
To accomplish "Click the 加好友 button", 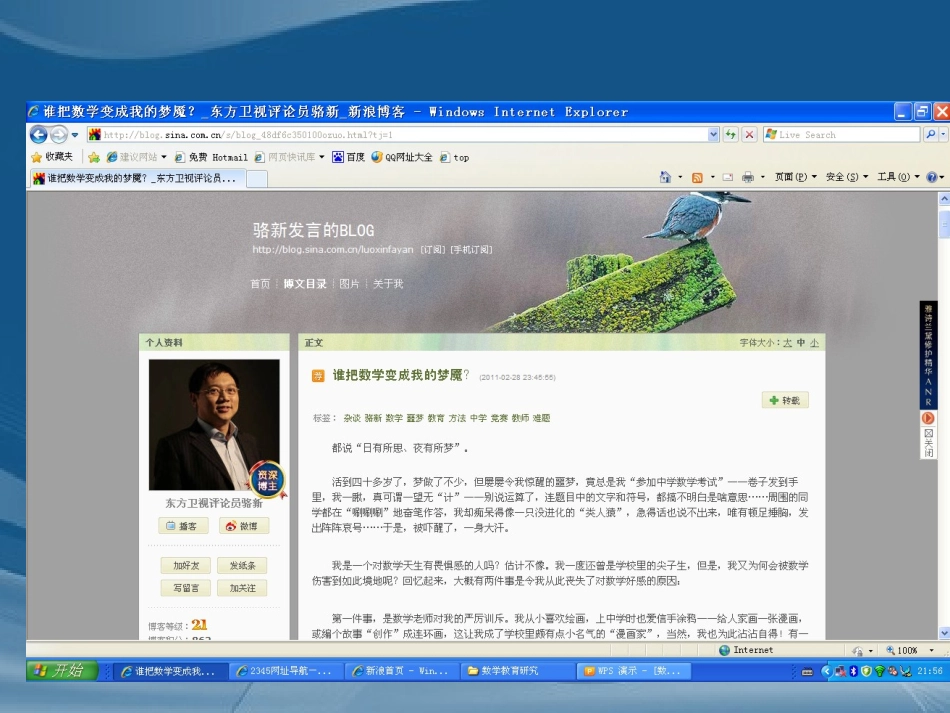I will tap(185, 565).
